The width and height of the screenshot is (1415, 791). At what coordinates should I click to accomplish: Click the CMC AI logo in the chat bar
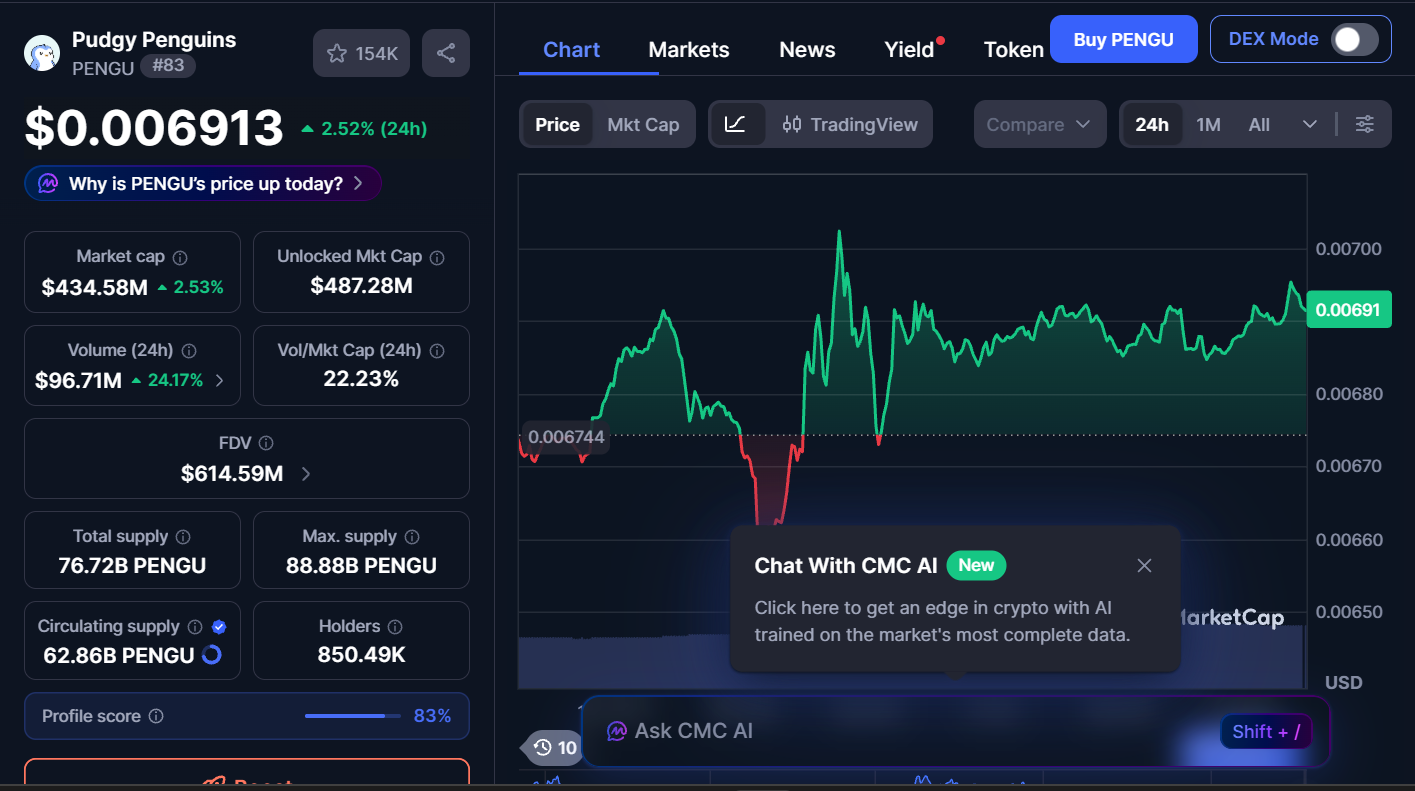(x=615, y=731)
